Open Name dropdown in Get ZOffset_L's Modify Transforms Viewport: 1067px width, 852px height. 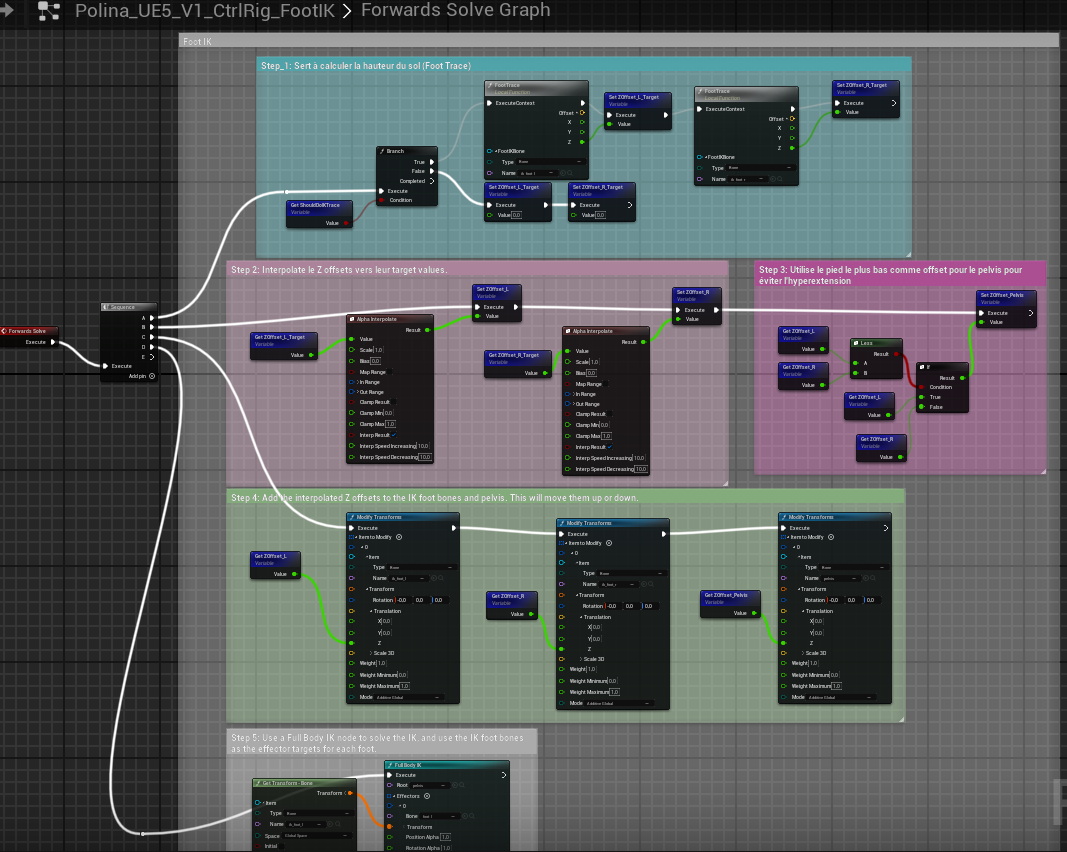[x=409, y=578]
